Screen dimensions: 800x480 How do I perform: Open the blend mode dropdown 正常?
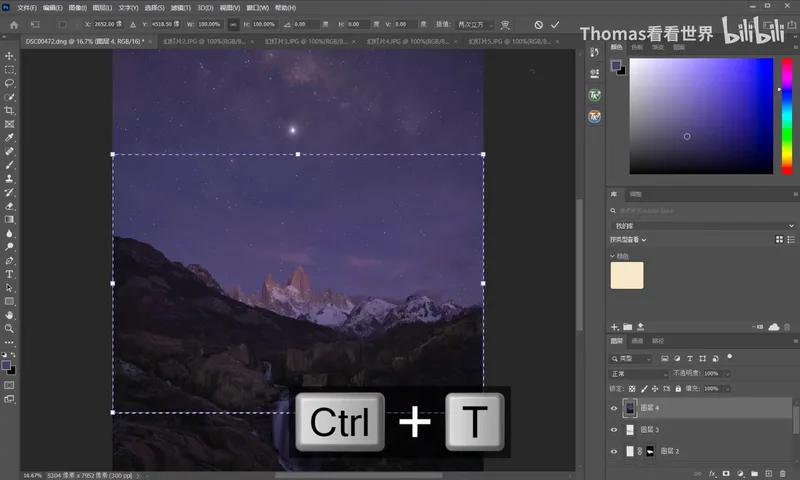tap(639, 374)
